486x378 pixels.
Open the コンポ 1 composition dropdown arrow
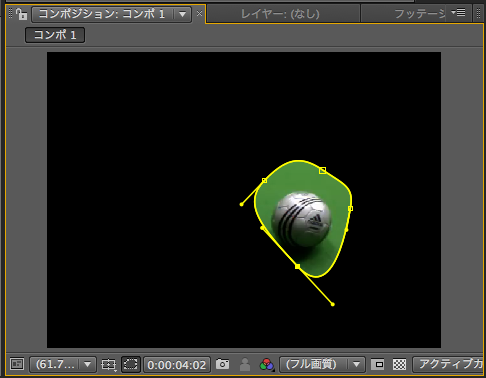tap(182, 14)
